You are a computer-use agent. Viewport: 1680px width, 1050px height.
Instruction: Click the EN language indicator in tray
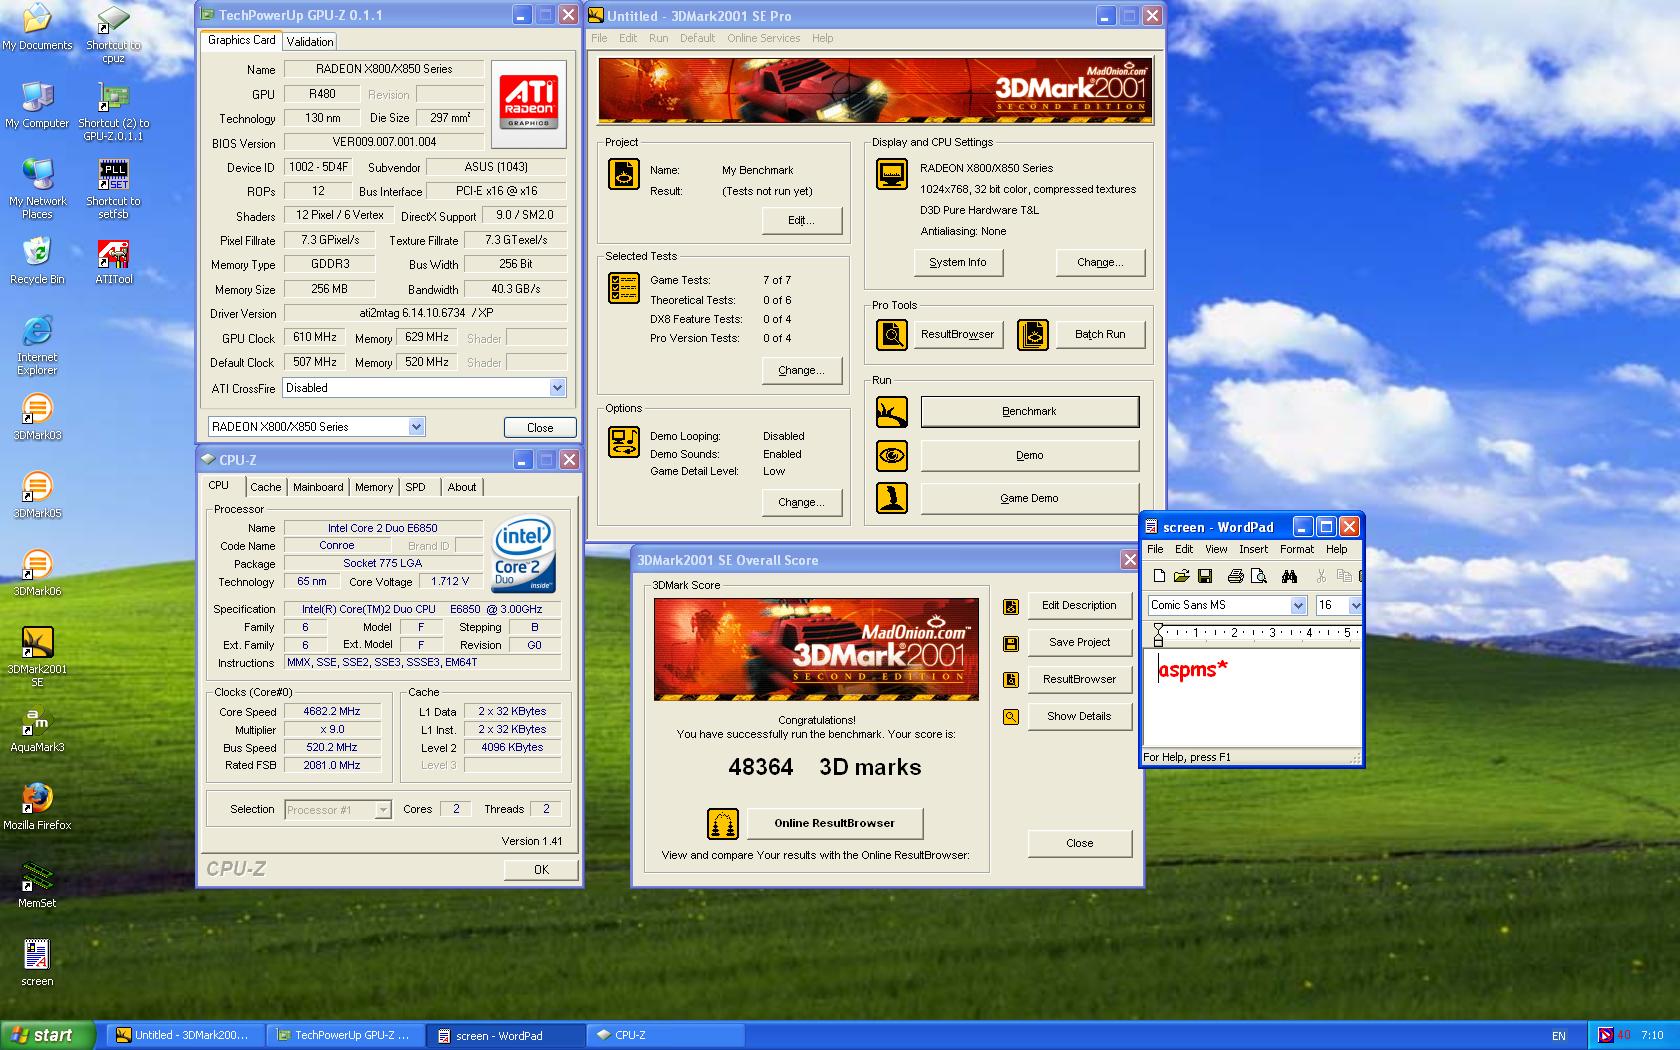point(1558,1036)
